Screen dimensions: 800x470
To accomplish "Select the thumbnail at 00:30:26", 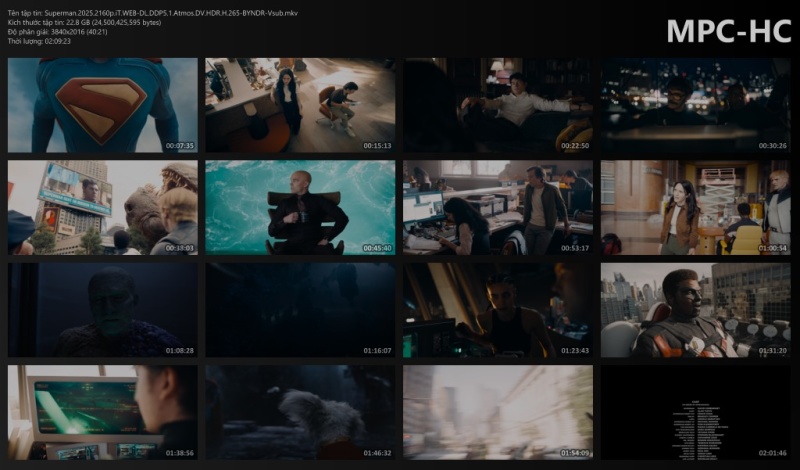I will [695, 105].
